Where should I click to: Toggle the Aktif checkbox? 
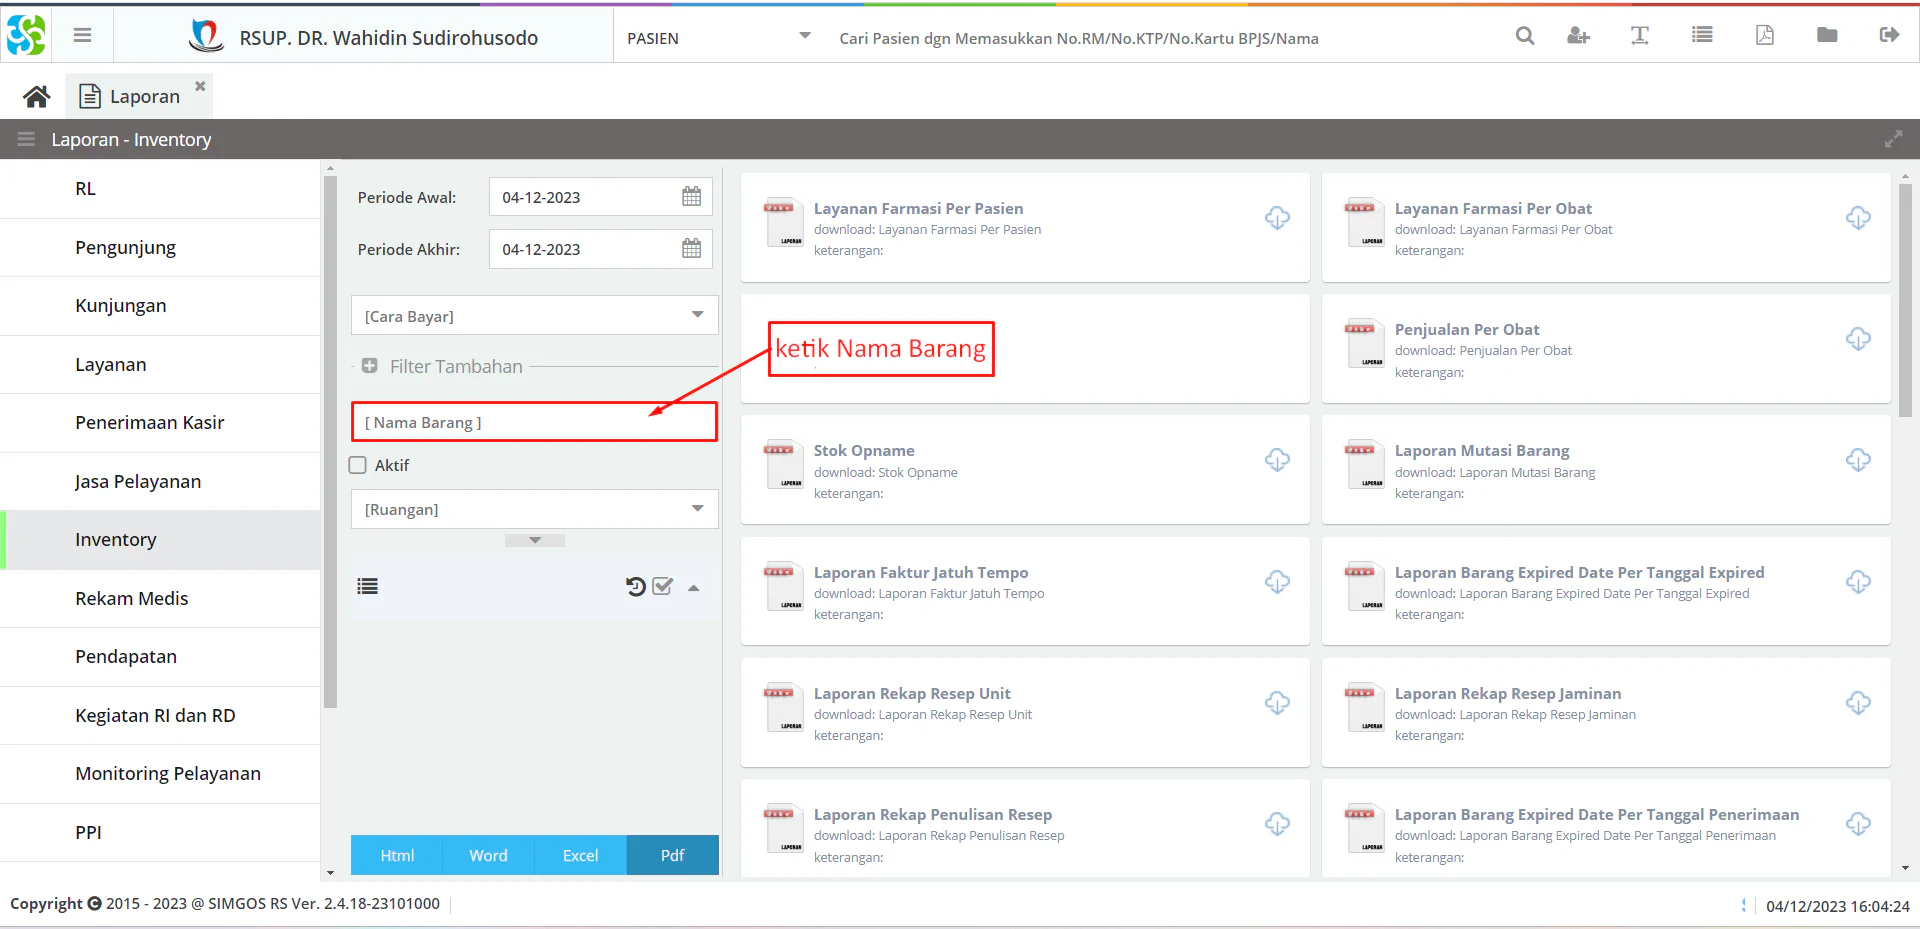coord(358,465)
